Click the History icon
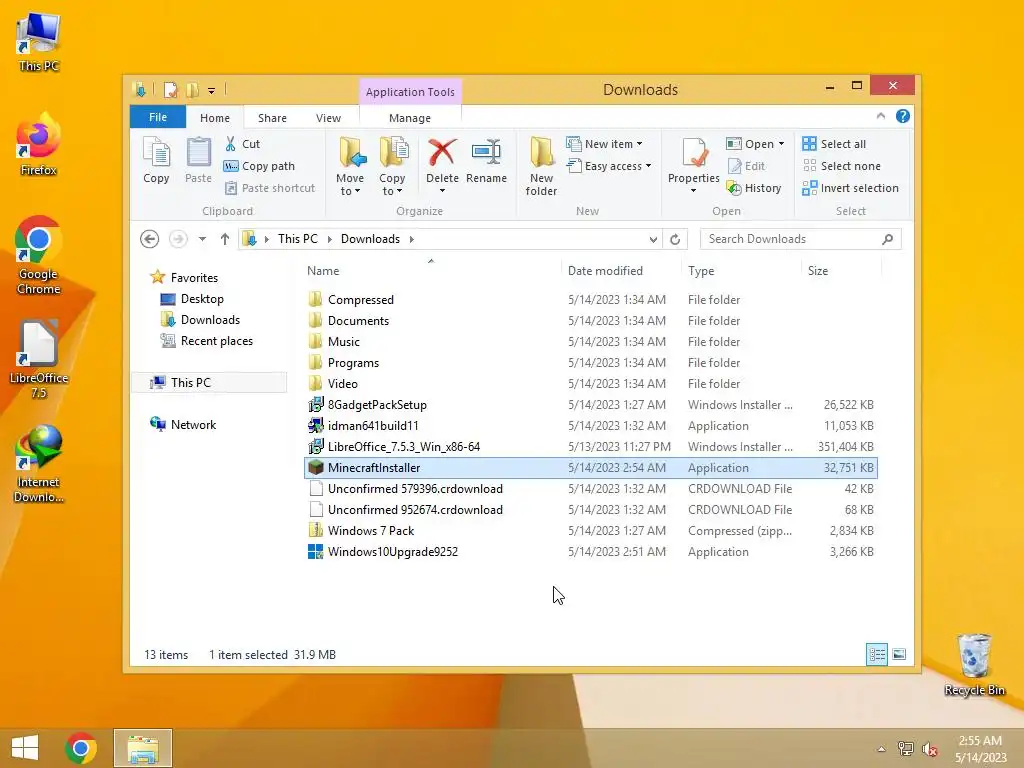 pyautogui.click(x=734, y=188)
